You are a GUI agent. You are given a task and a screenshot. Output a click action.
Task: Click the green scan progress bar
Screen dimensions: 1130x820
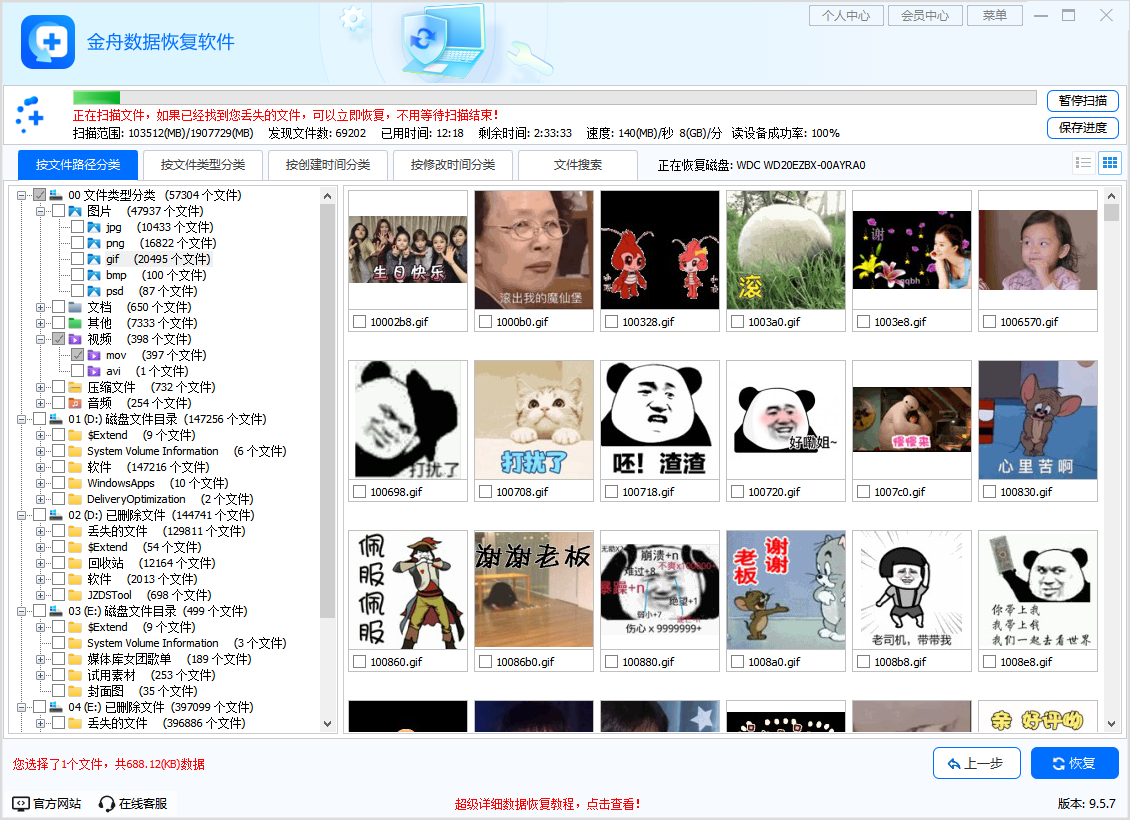97,97
